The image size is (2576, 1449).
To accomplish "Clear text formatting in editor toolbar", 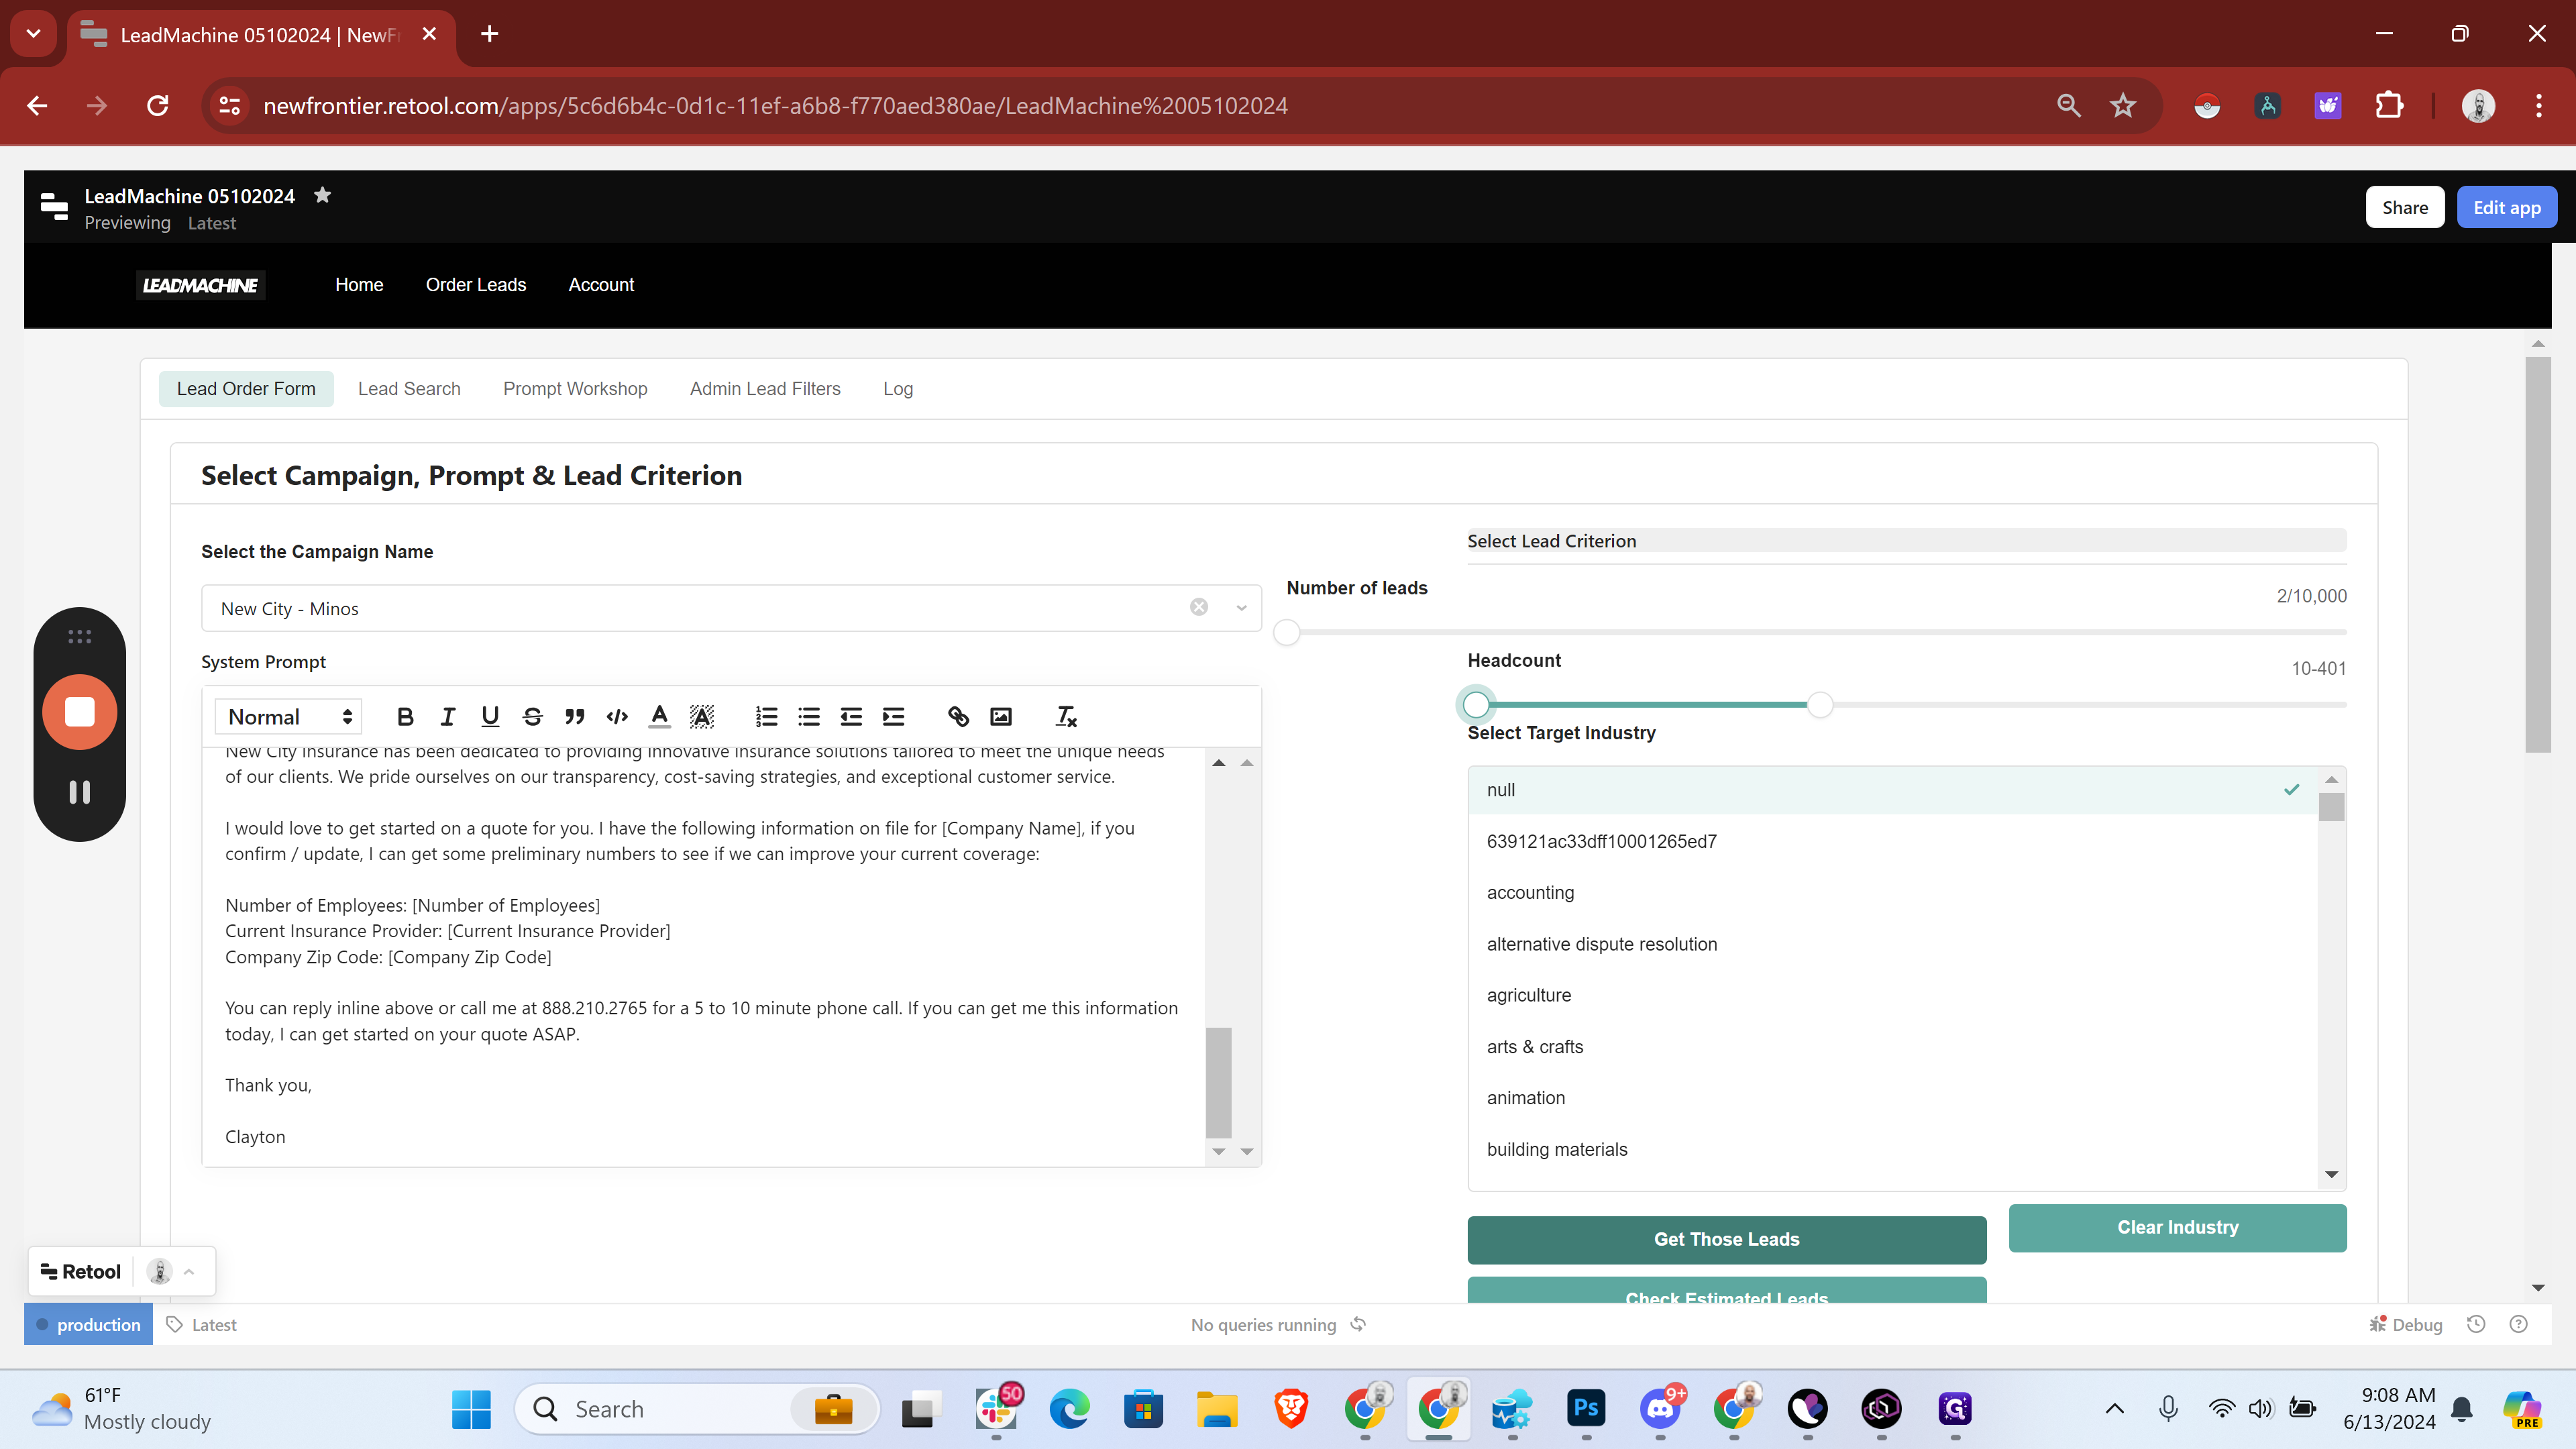I will (1066, 717).
